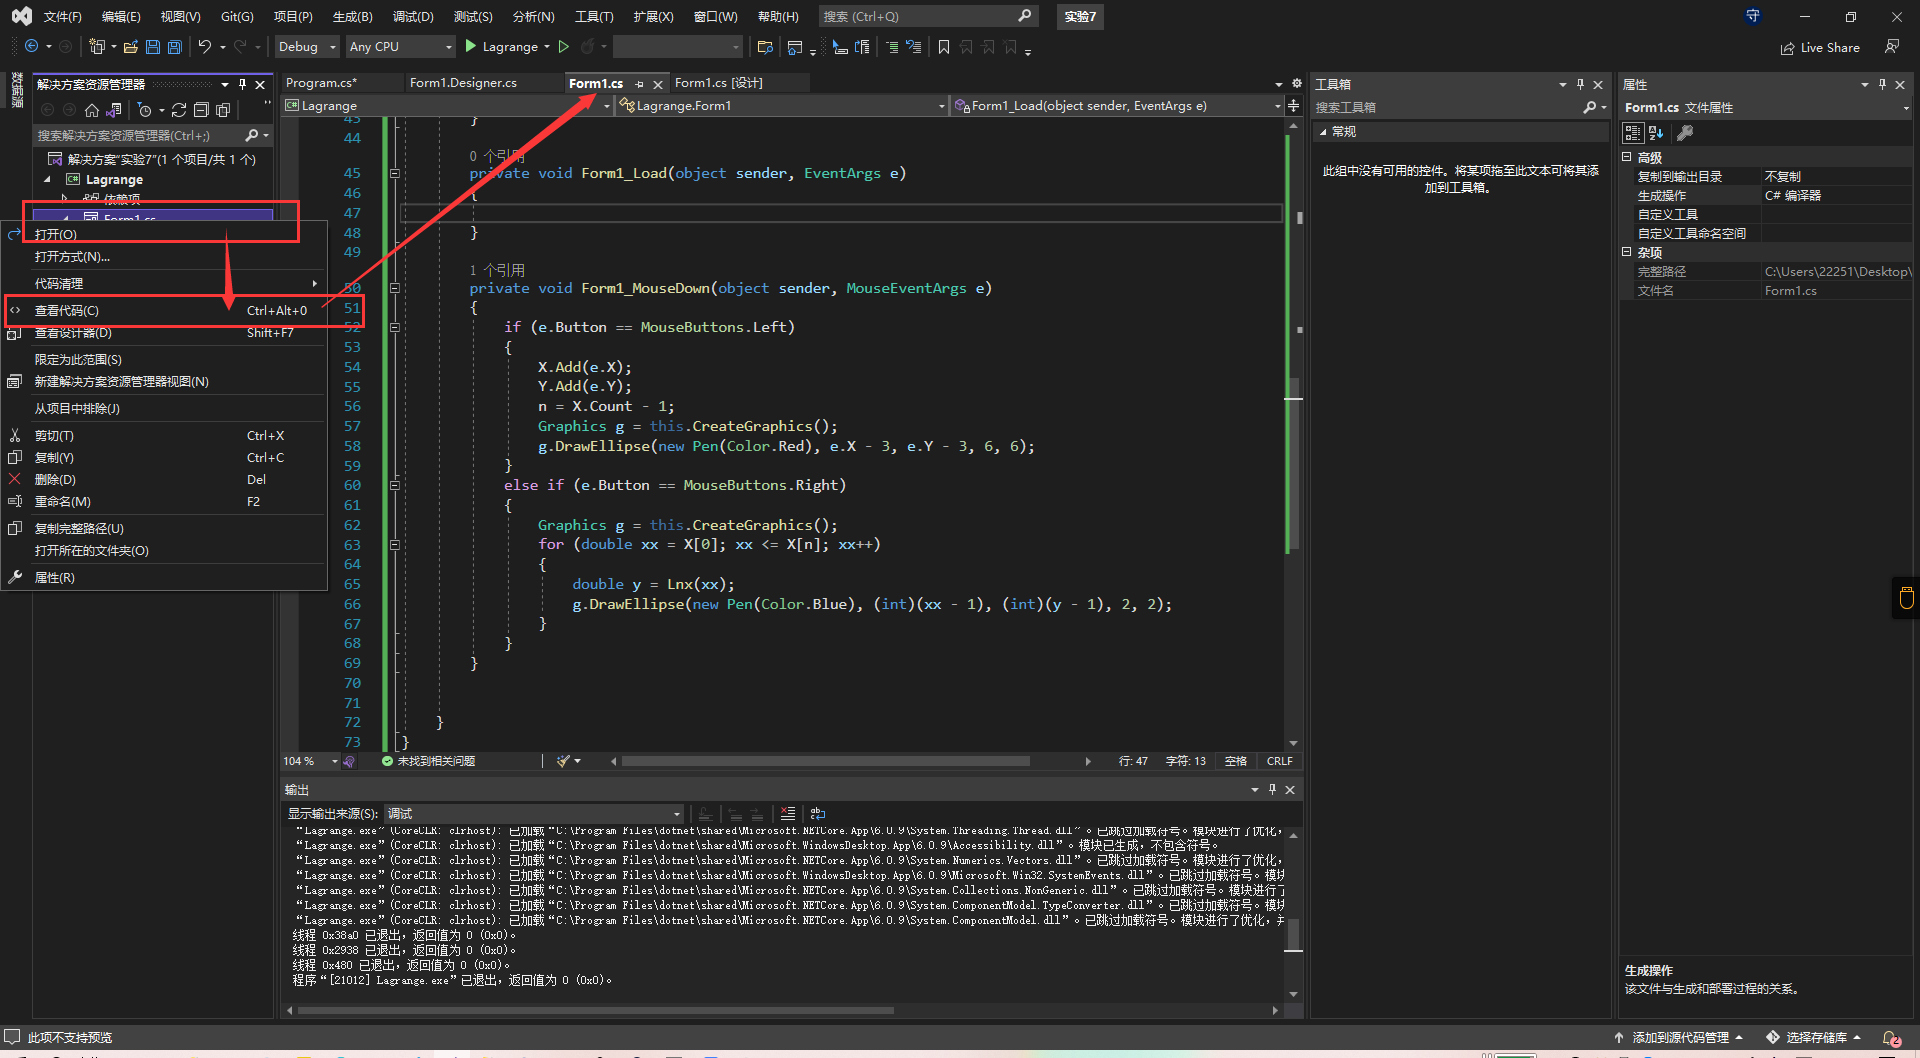Sort properties alphabetically in the Properties panel

pyautogui.click(x=1656, y=133)
